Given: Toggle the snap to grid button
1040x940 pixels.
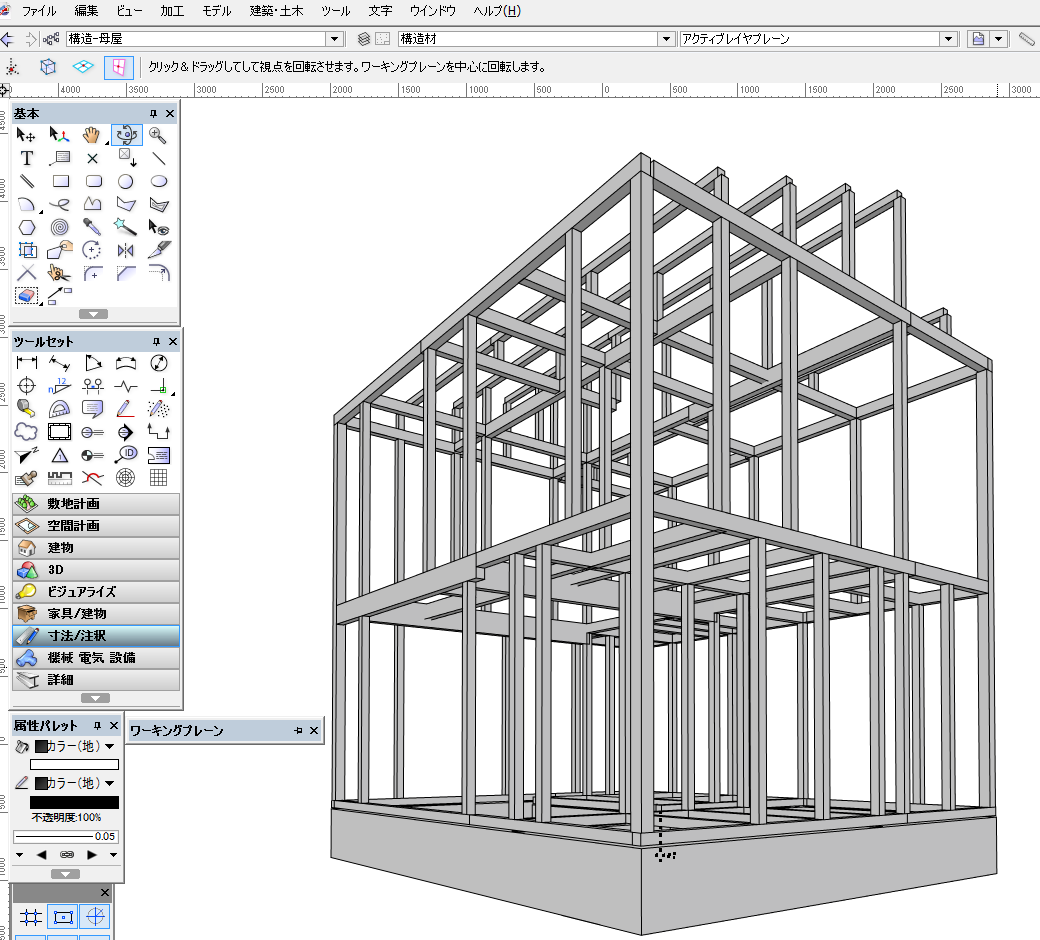Looking at the screenshot, I should coord(31,917).
